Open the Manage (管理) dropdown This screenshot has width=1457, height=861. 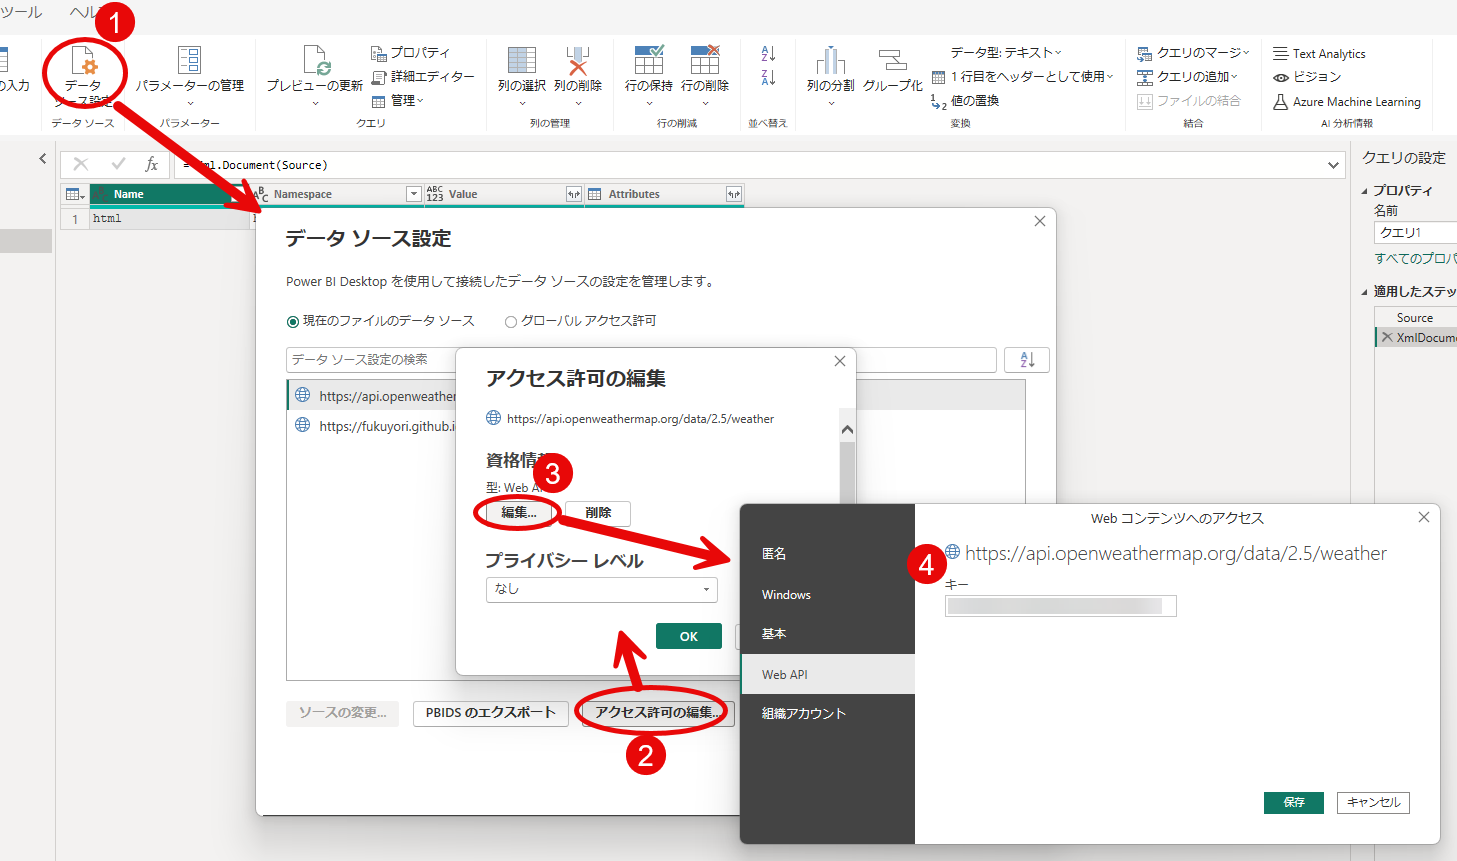pos(398,100)
